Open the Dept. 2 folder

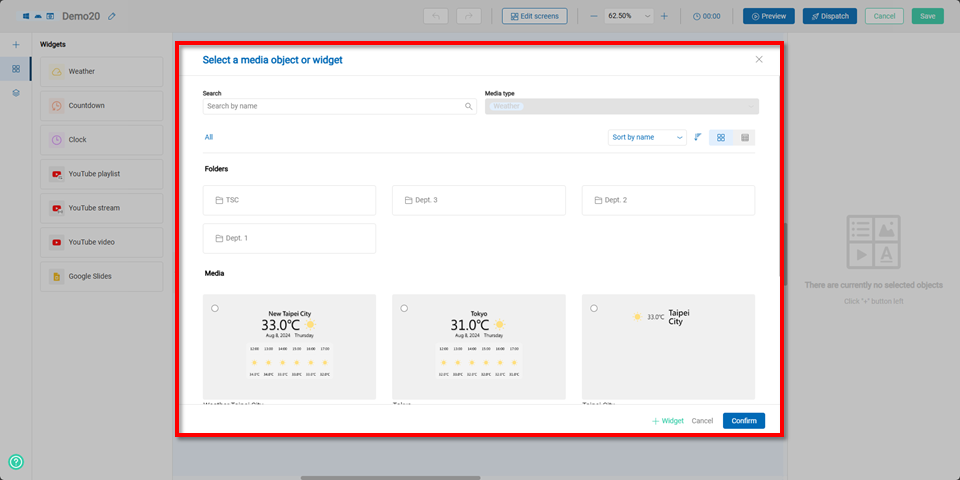(x=668, y=200)
